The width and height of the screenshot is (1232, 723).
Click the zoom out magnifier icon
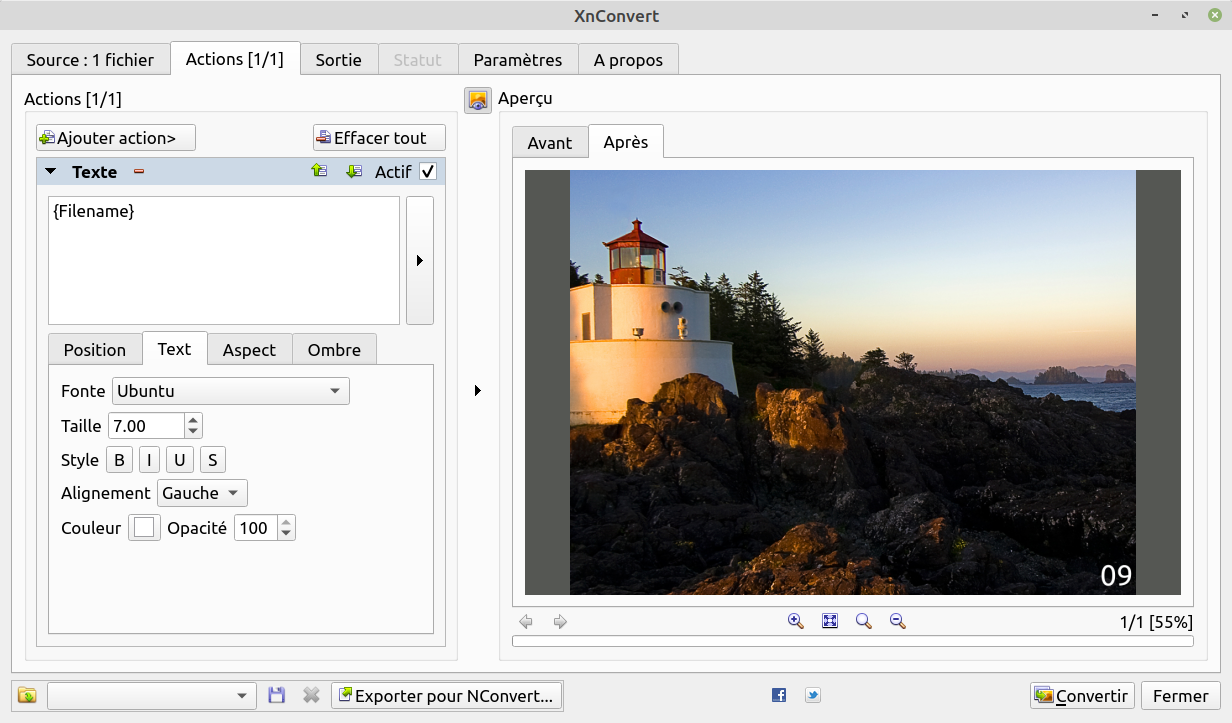898,621
